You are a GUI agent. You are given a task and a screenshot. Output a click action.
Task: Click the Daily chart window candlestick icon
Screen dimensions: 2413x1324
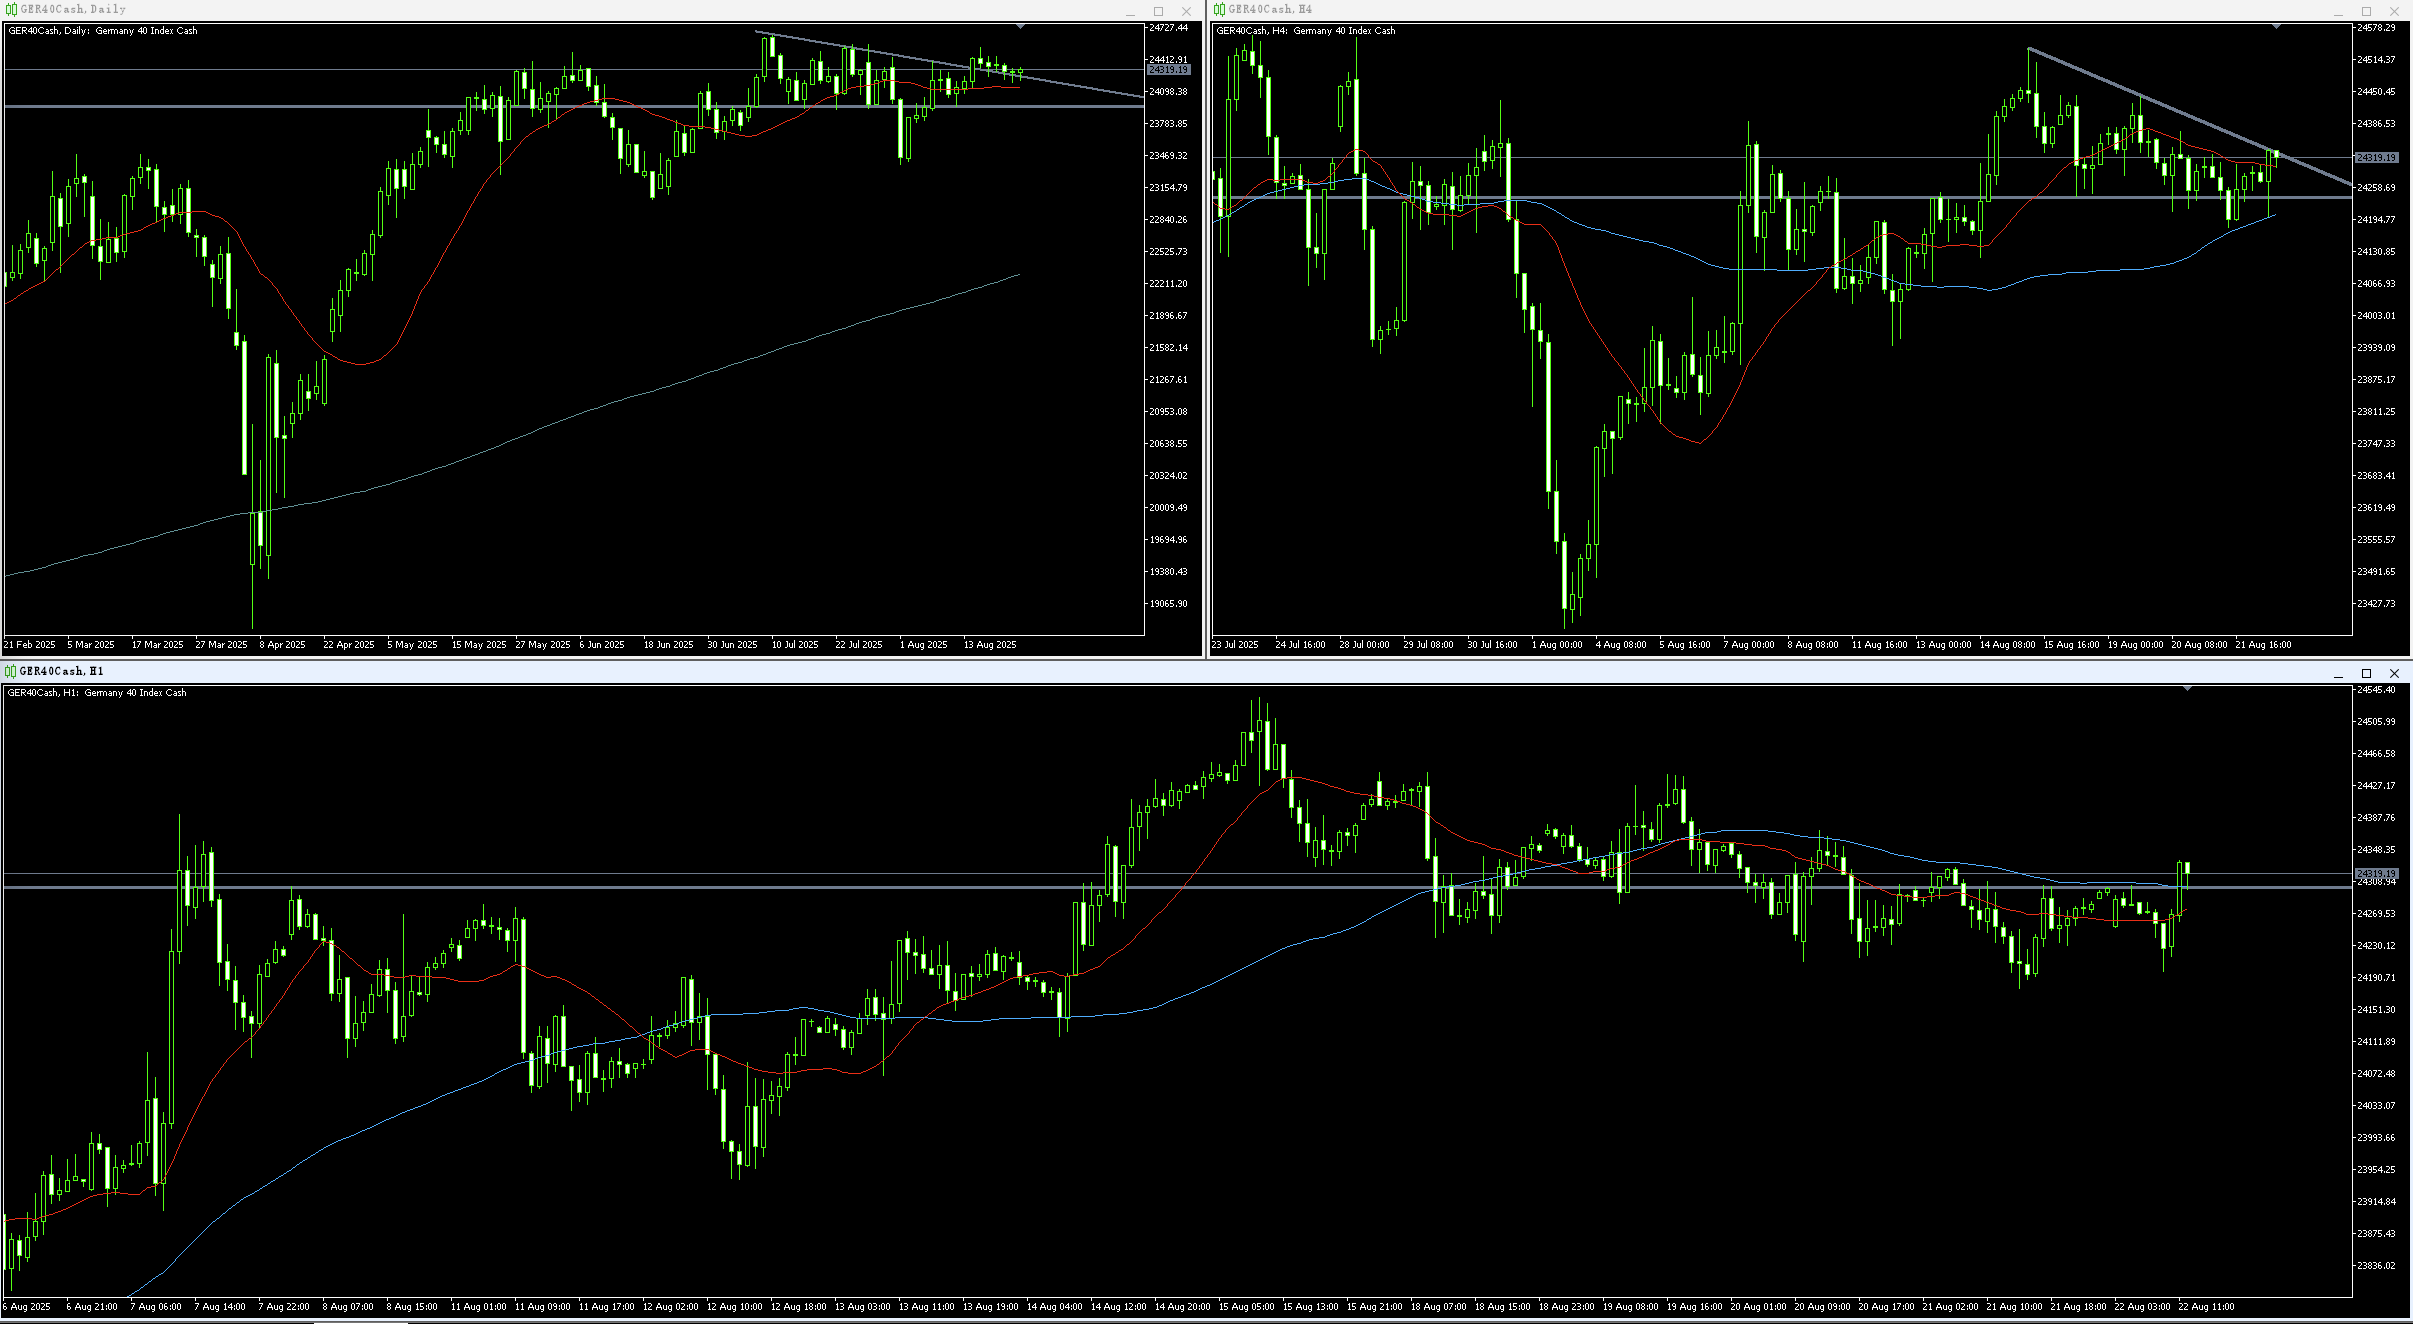(x=11, y=9)
